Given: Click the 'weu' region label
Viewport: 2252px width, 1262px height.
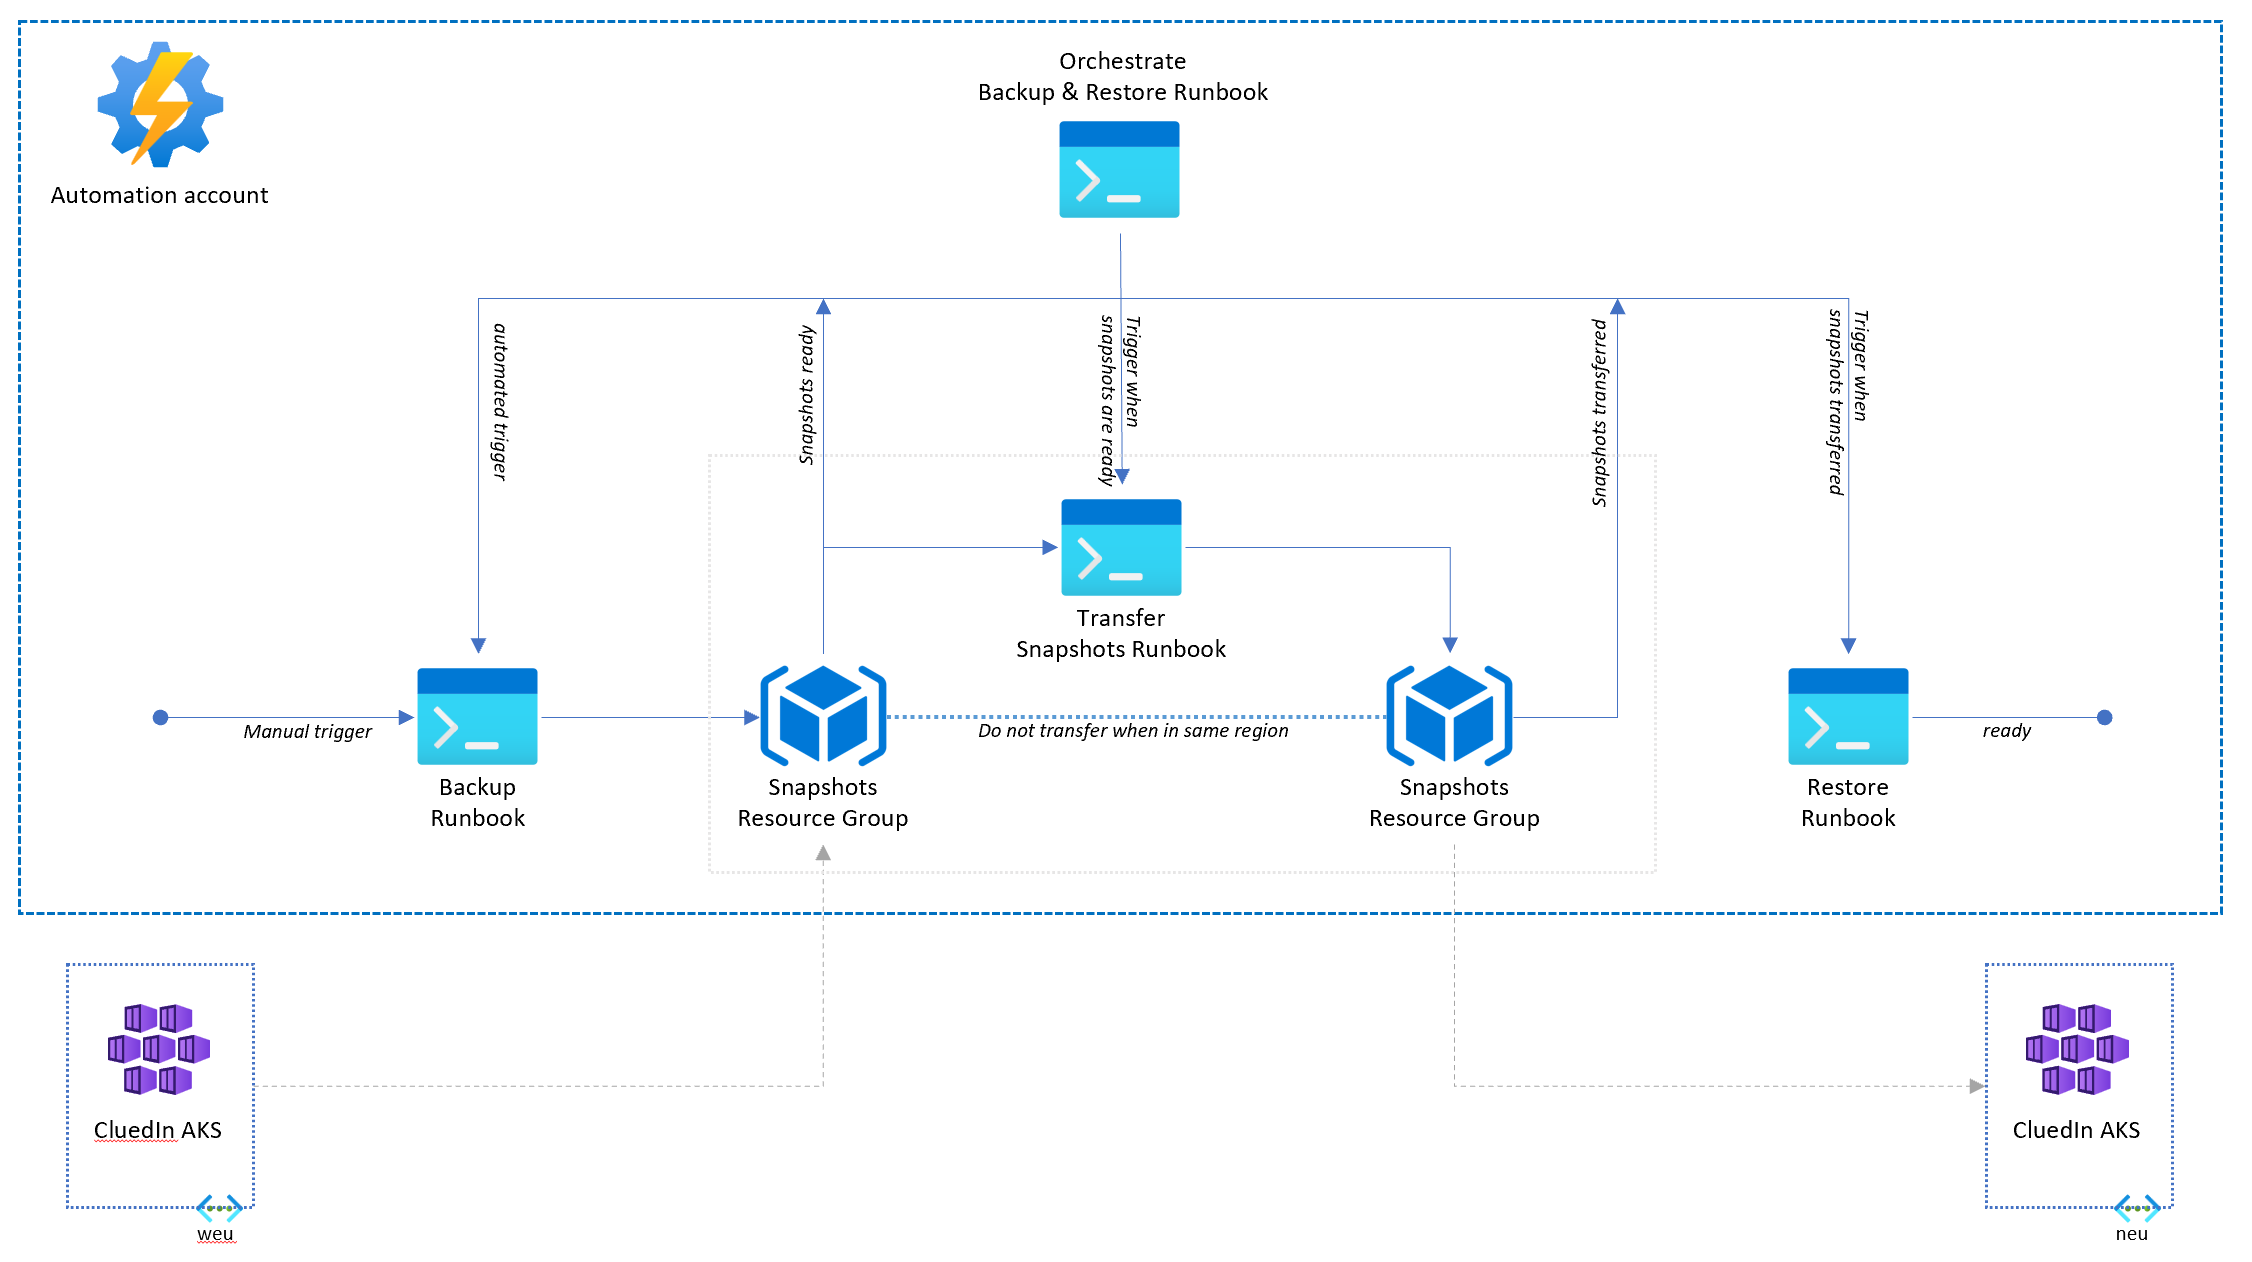Looking at the screenshot, I should click(x=215, y=1234).
